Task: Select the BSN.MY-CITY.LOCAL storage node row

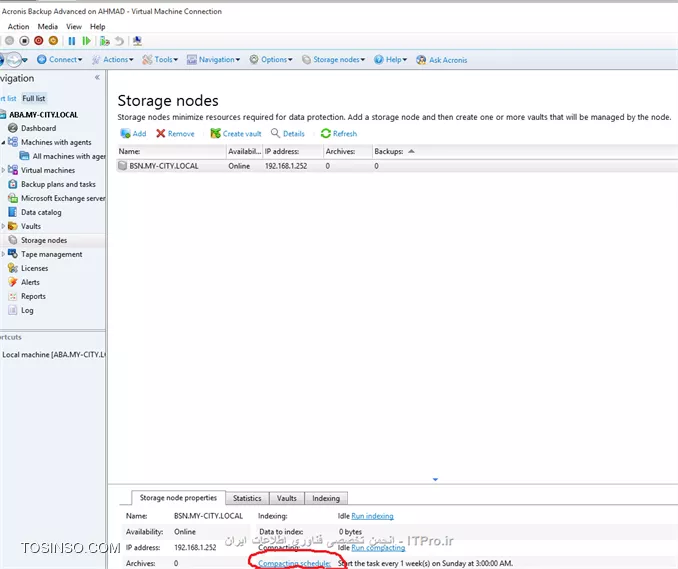Action: [x=397, y=166]
